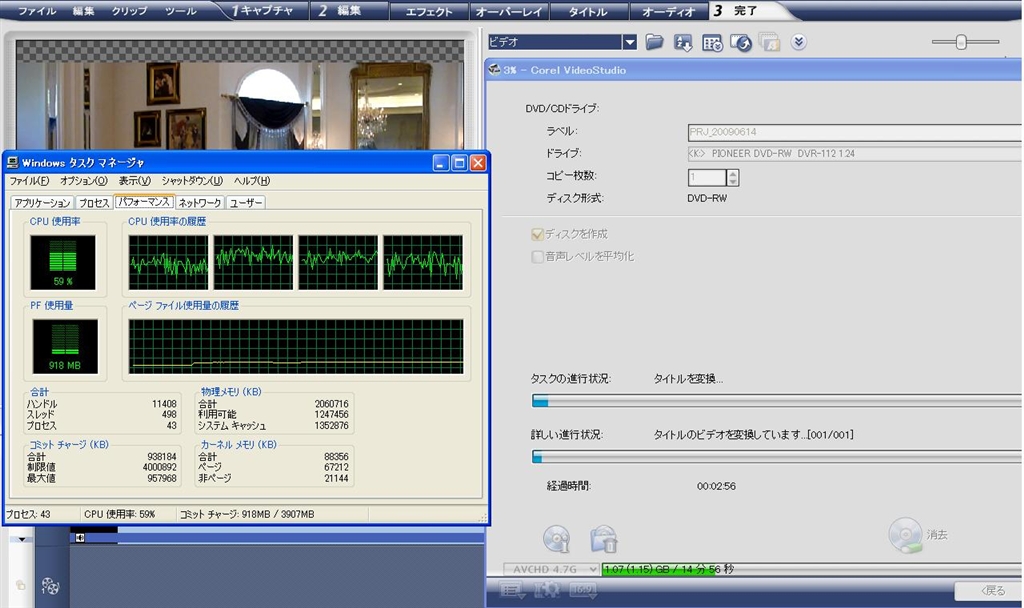Click the fourth CPU history graph
This screenshot has height=608, width=1024.
click(x=423, y=263)
